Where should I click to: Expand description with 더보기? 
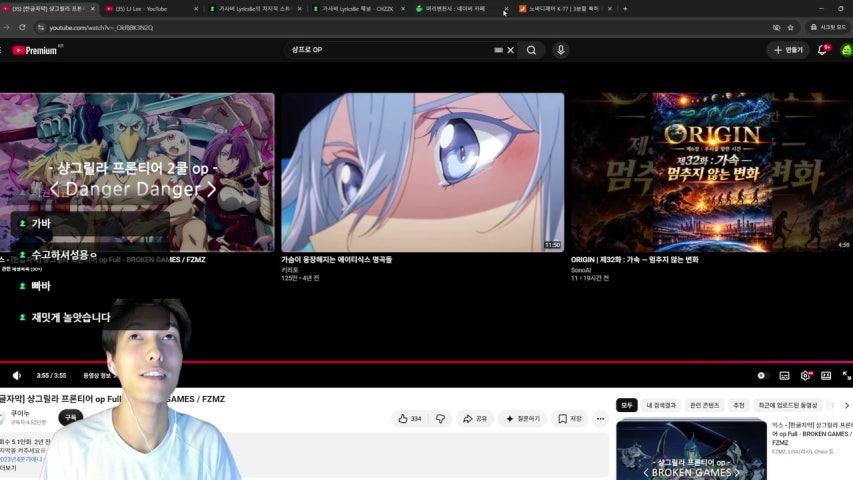8,468
